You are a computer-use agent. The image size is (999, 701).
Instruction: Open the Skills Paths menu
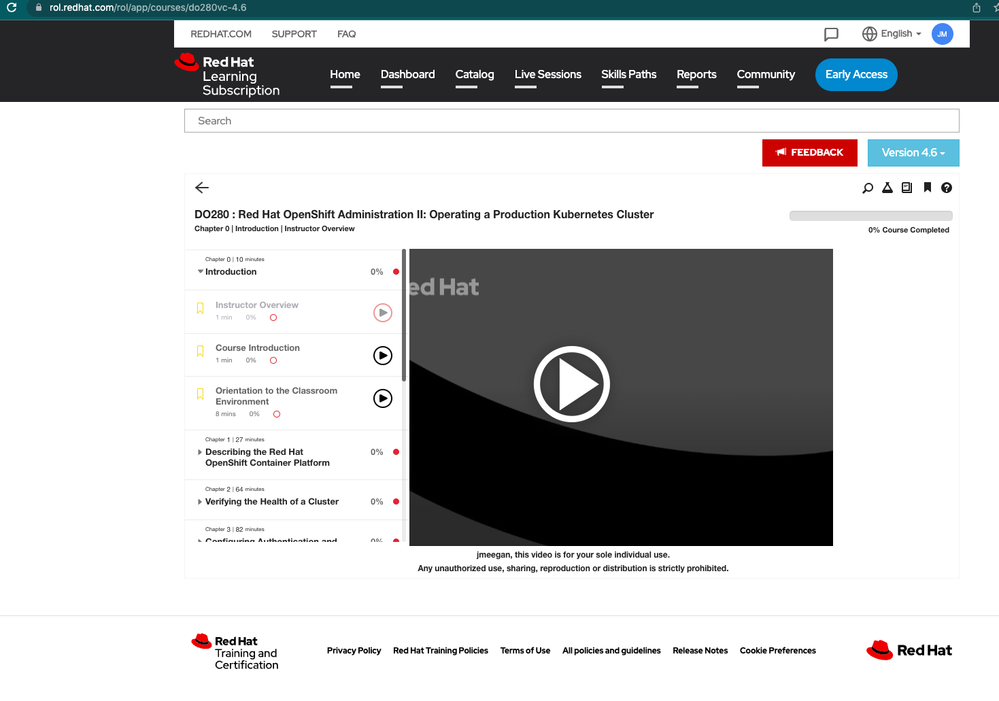(x=628, y=74)
